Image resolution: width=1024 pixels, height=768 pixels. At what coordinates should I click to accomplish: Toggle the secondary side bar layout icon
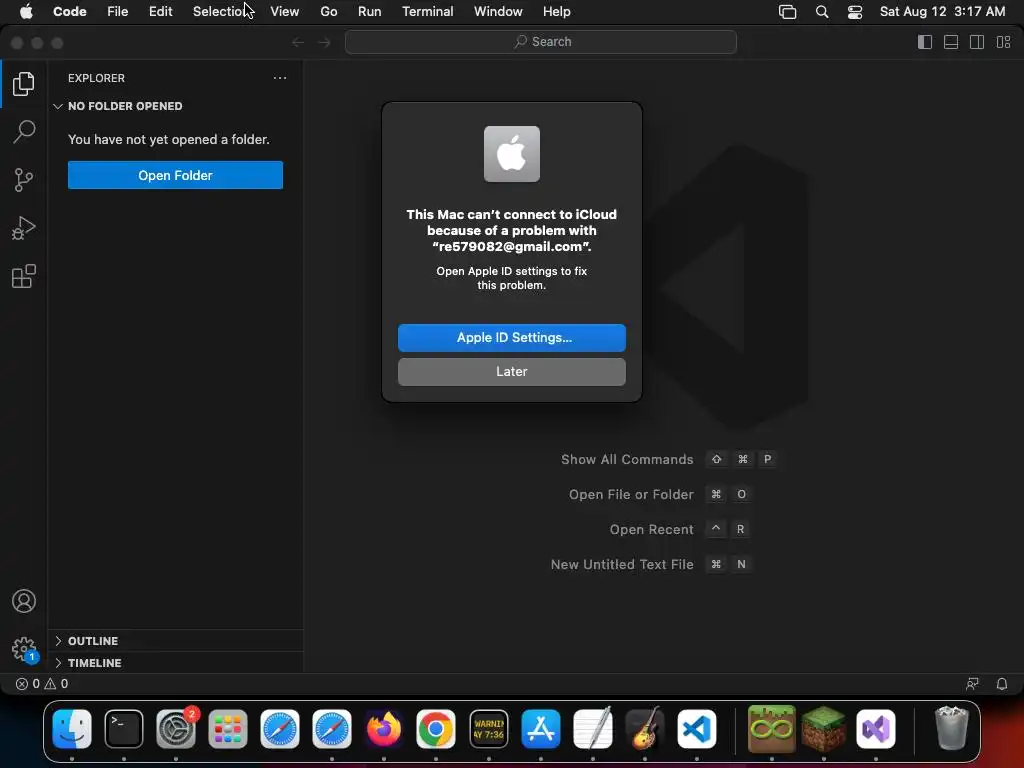(x=977, y=42)
